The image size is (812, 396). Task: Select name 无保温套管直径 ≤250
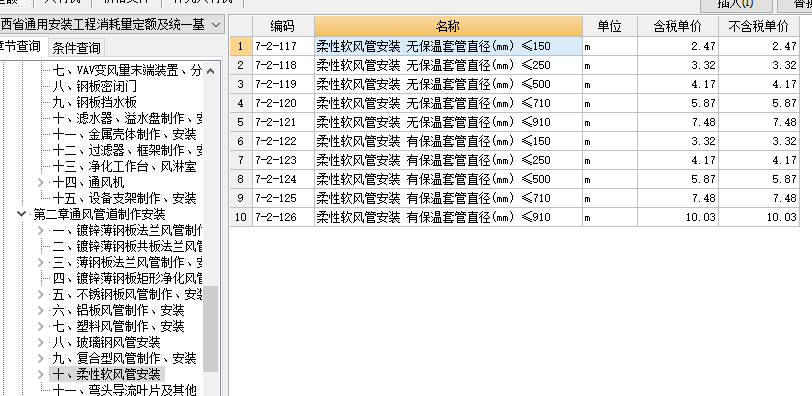448,65
